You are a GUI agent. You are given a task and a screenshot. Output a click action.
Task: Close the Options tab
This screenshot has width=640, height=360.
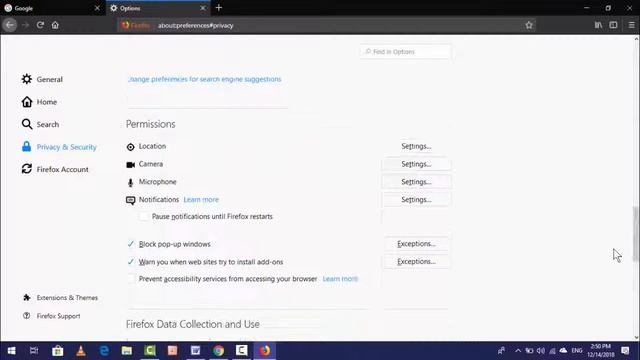coord(203,8)
